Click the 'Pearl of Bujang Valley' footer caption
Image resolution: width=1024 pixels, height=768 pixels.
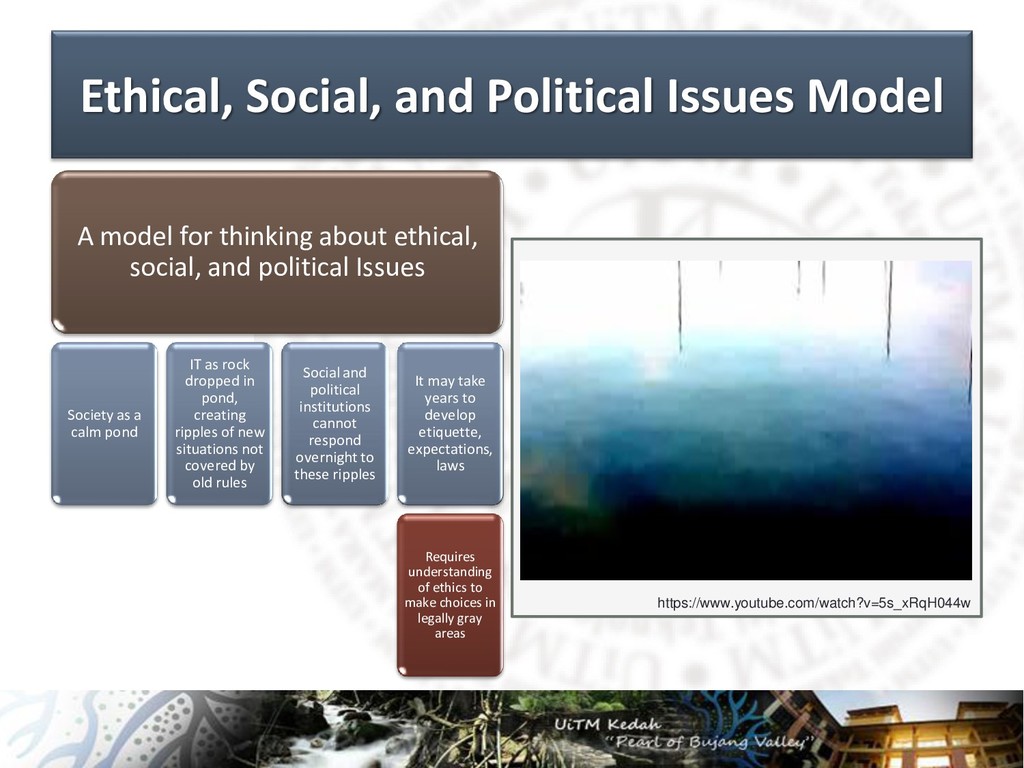tap(713, 742)
